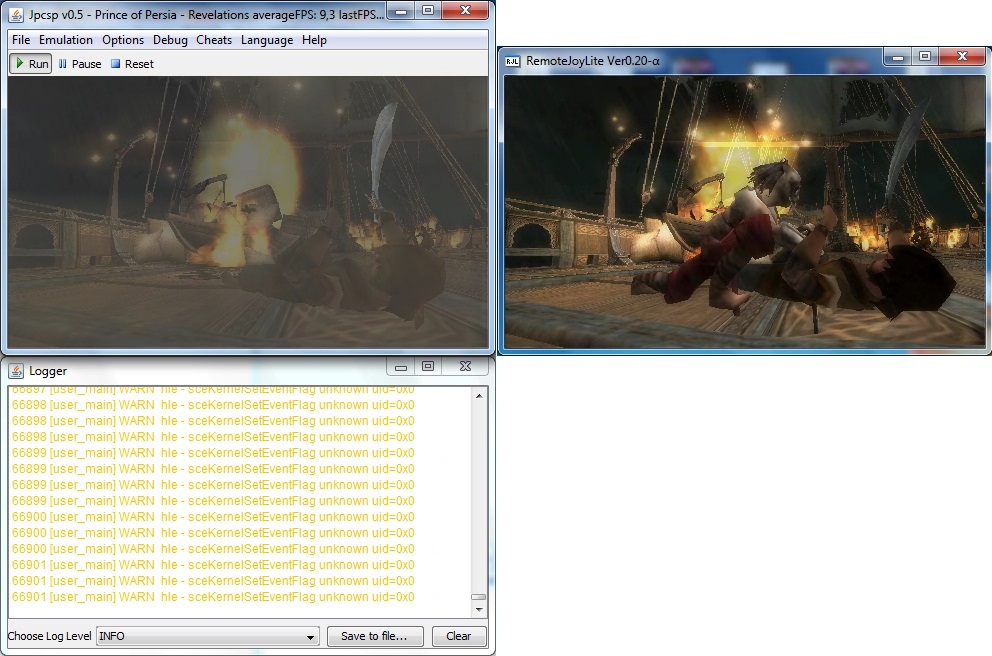Open the Debug menu
The height and width of the screenshot is (656, 992).
pyautogui.click(x=170, y=40)
